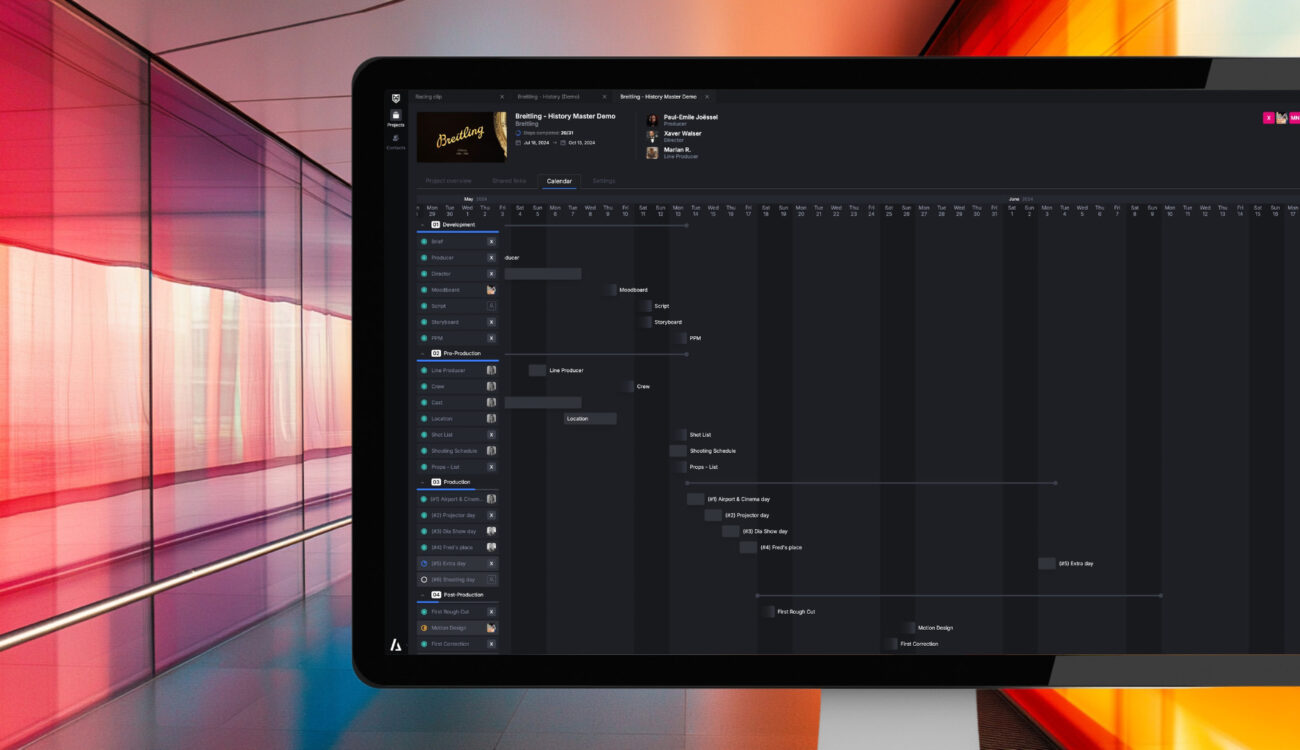Click the assignee badge on the First Rough Cut row

pos(491,612)
